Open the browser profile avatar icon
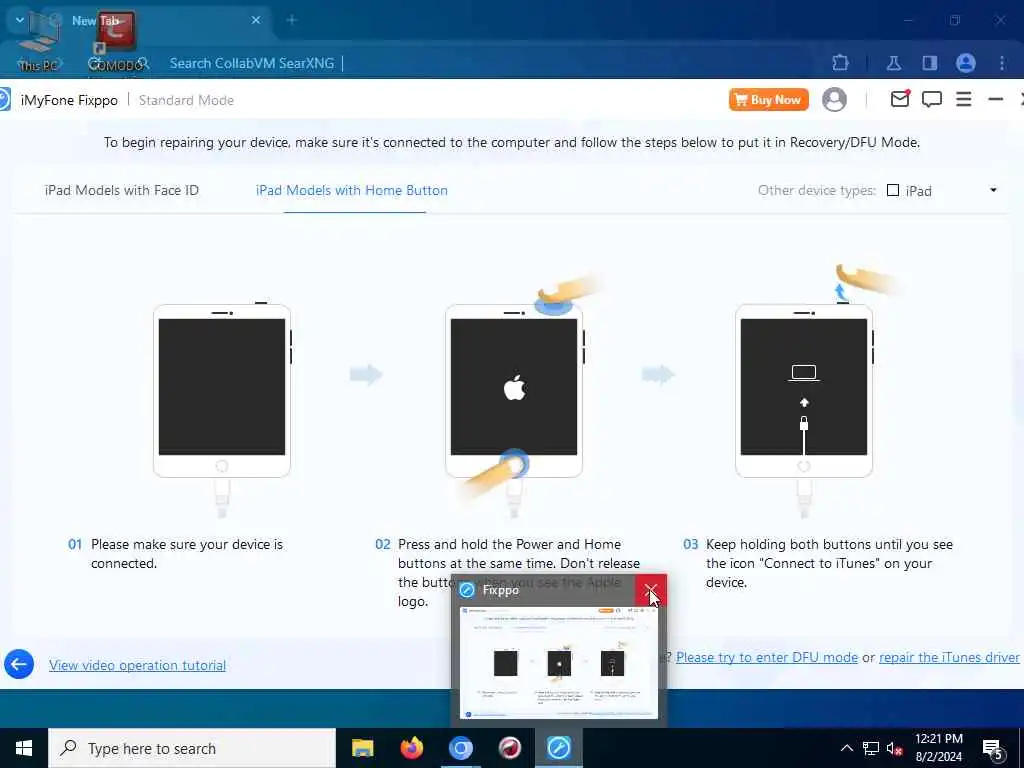Screen dimensions: 1024x768 (965, 63)
